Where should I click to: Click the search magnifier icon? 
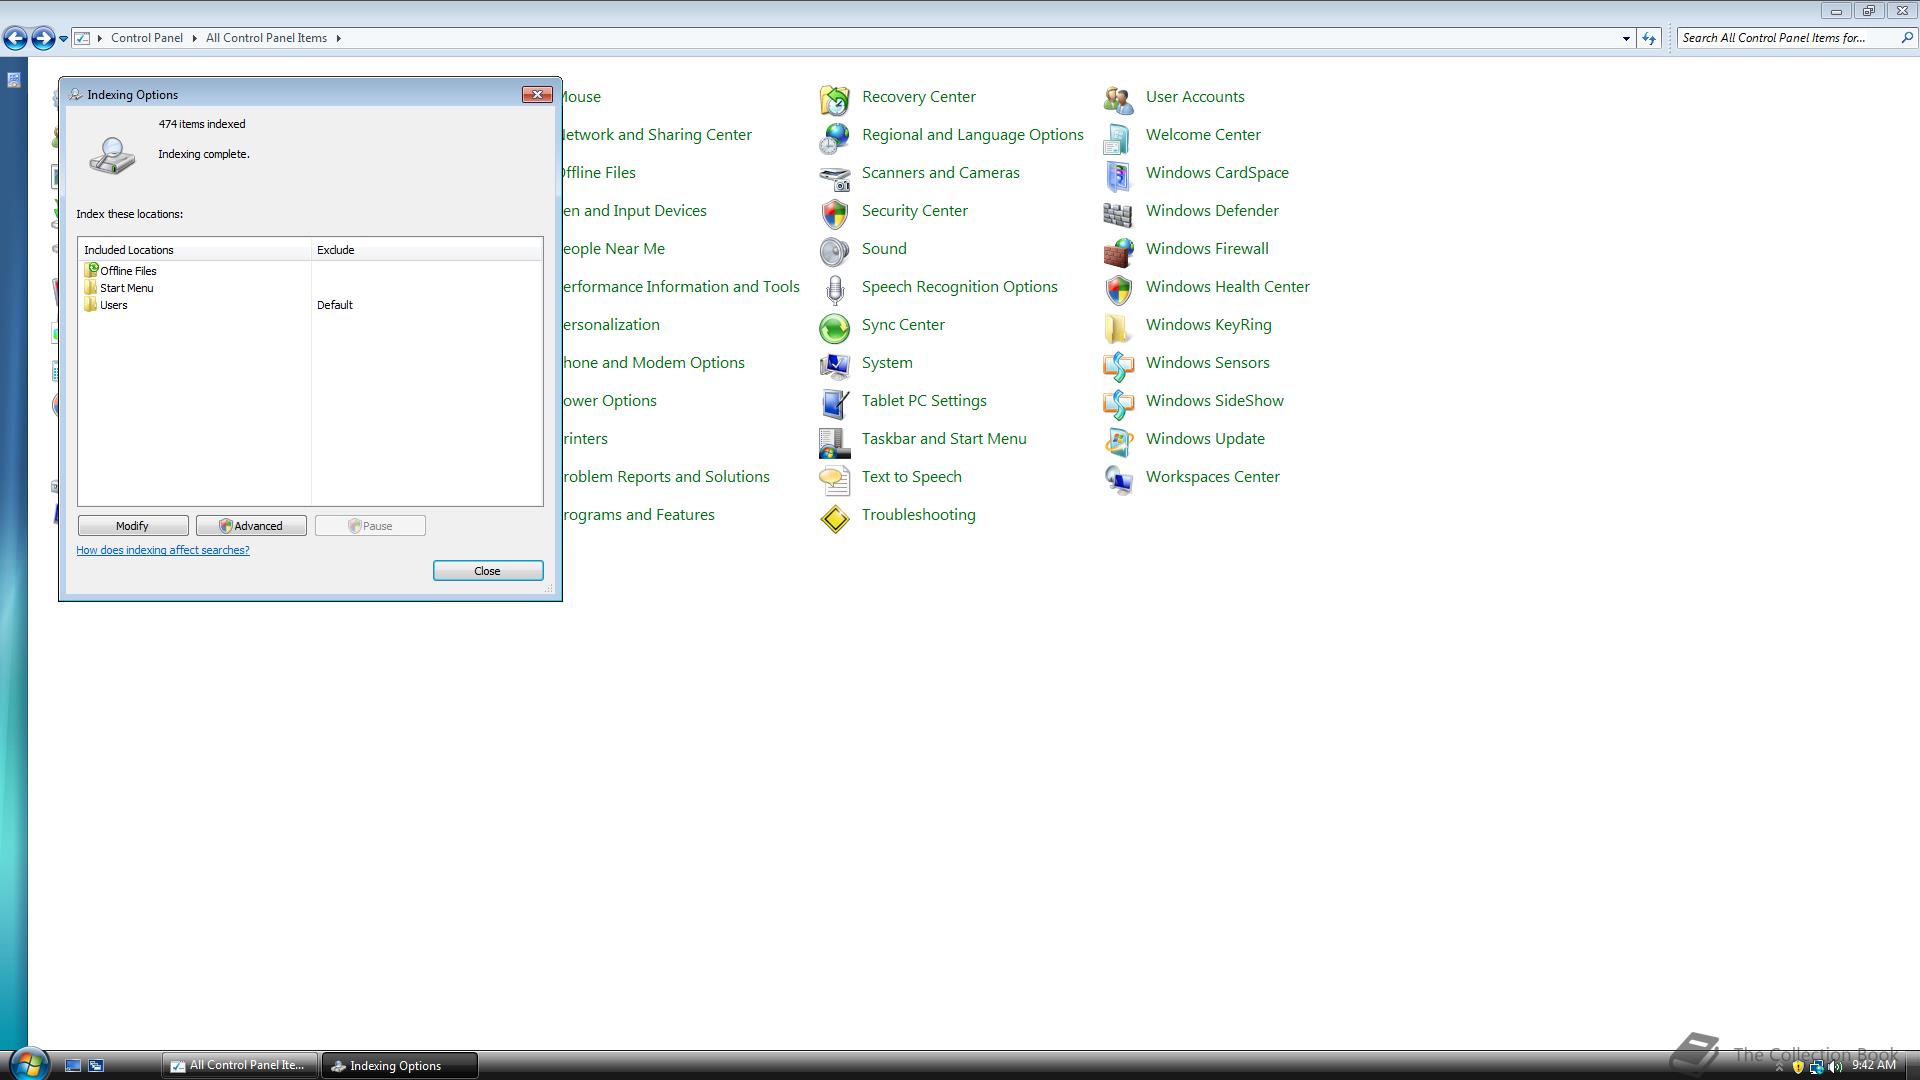tap(1906, 38)
